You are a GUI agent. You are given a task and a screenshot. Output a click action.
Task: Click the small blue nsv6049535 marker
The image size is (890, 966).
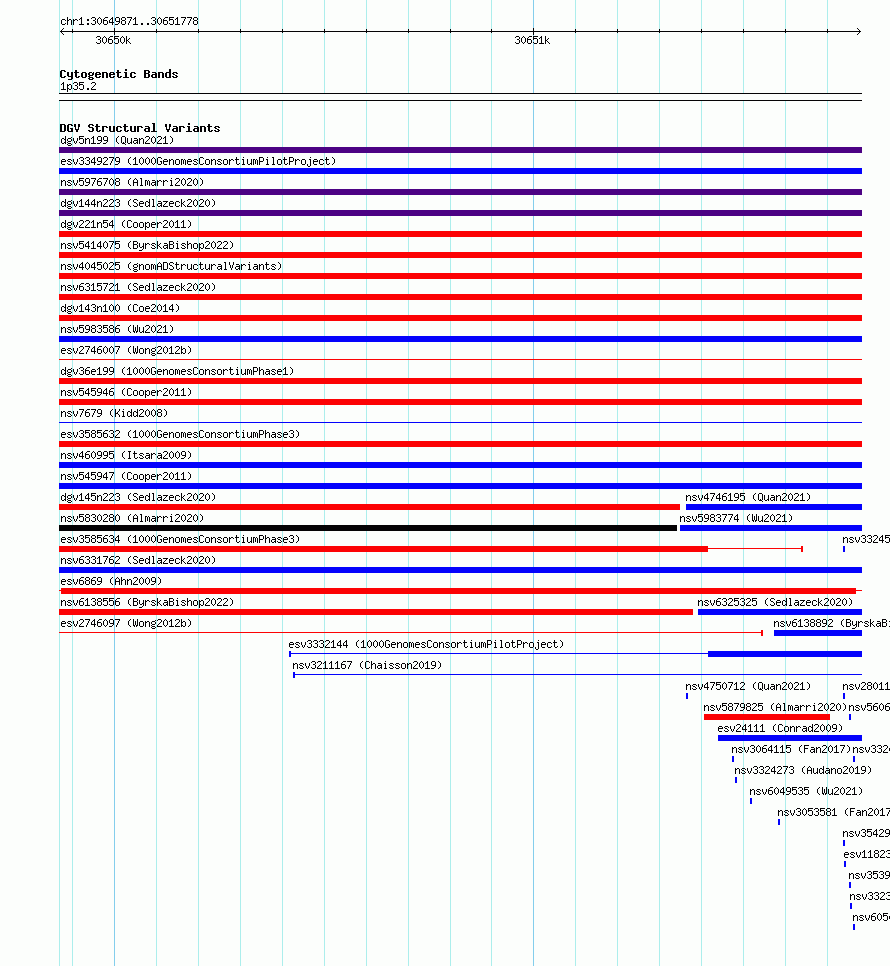tap(750, 801)
